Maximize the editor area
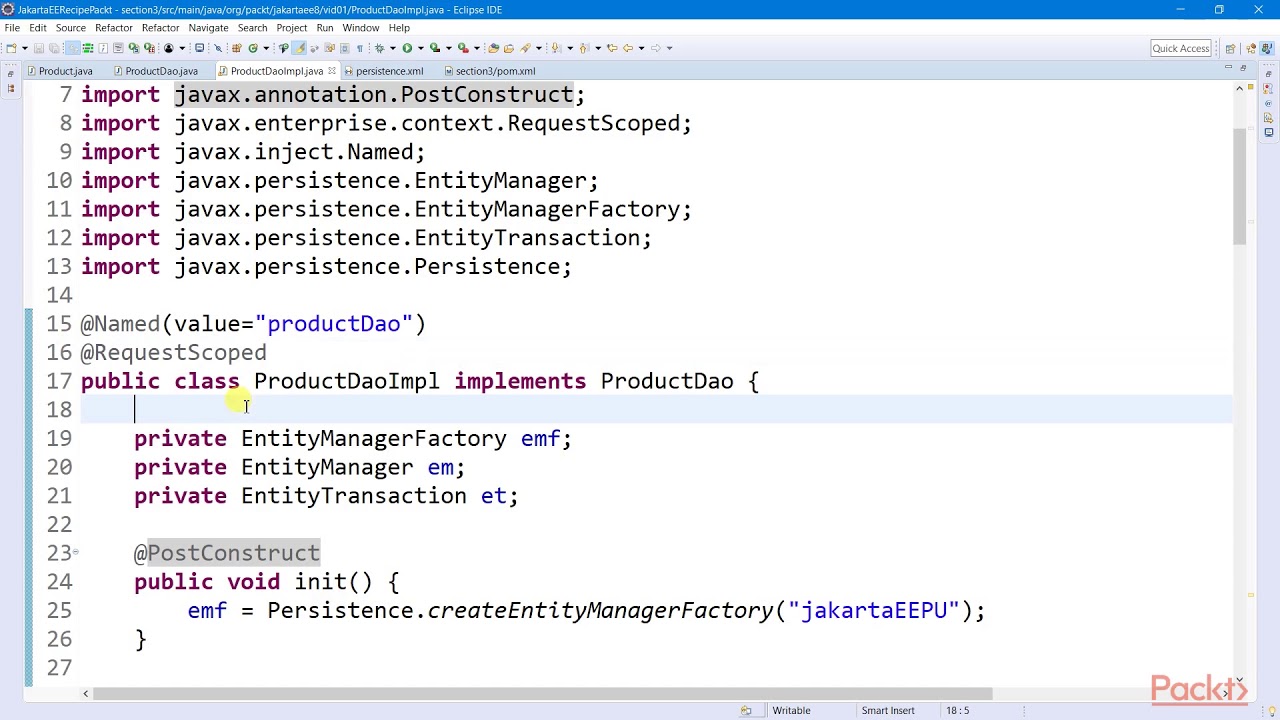The image size is (1280, 720). [1243, 69]
